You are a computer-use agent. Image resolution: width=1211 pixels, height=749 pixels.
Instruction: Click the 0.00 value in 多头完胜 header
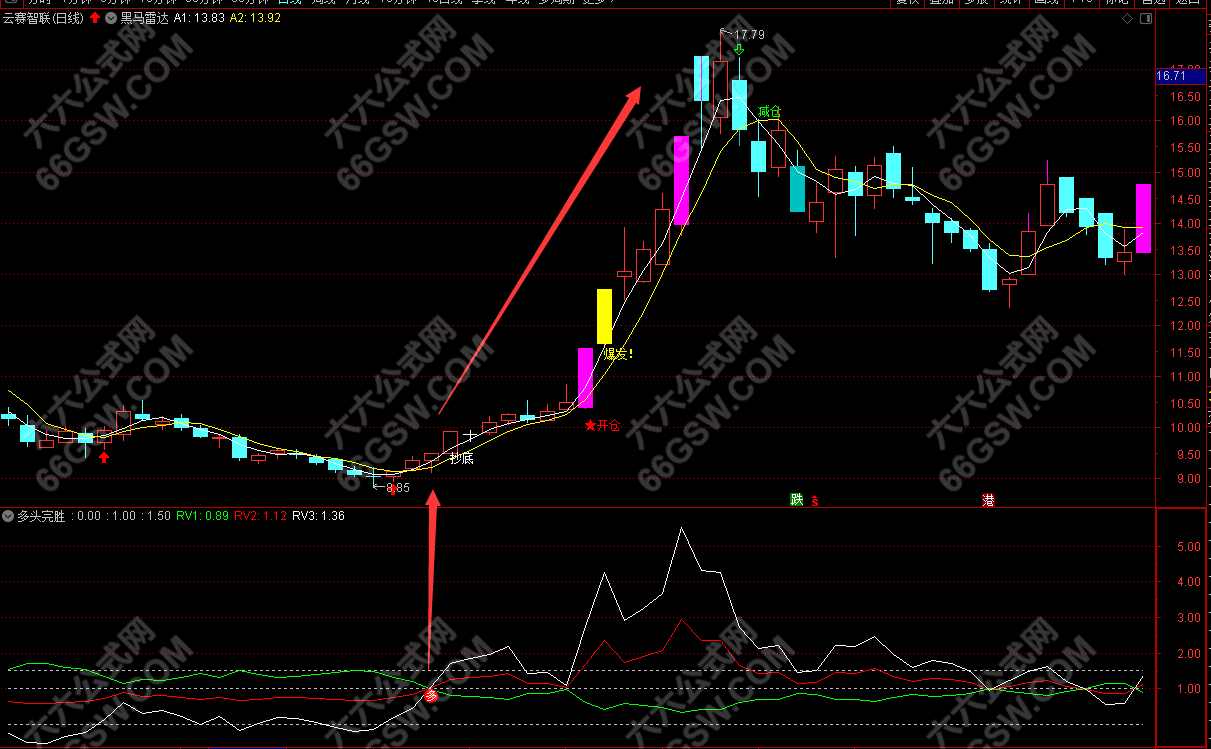coord(89,516)
